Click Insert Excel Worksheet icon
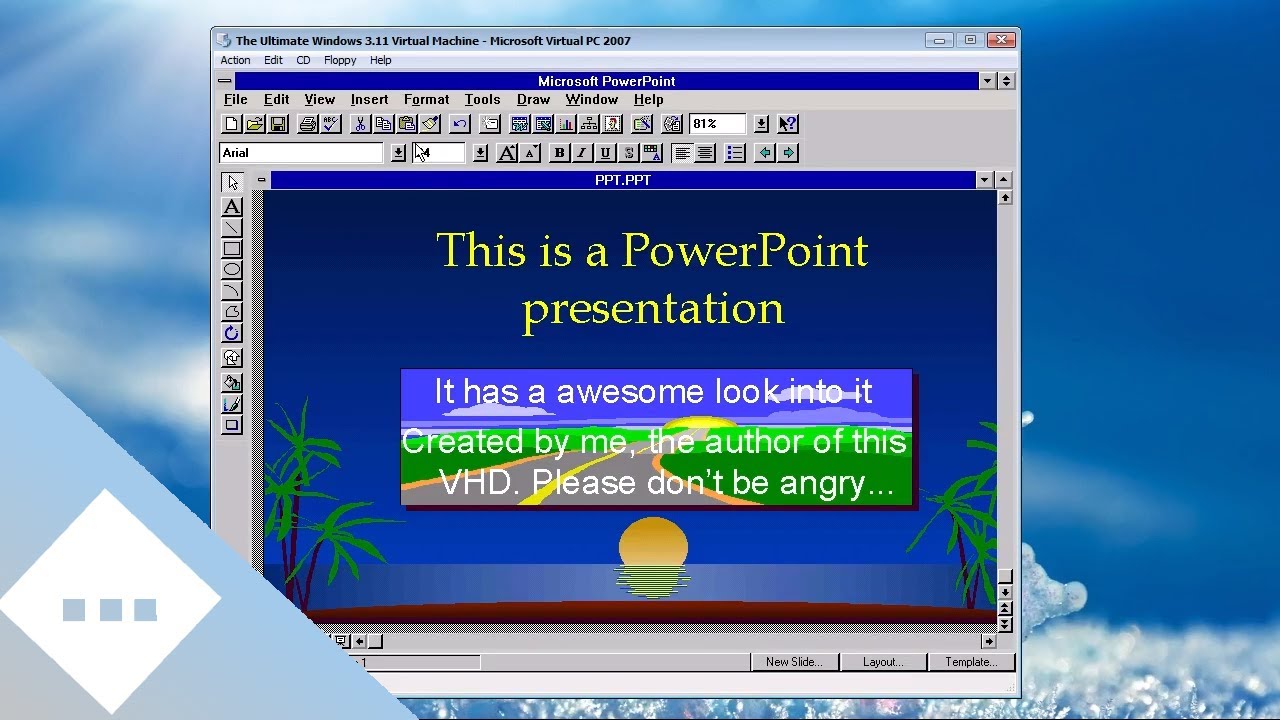Screen dimensions: 1280x720 543,124
